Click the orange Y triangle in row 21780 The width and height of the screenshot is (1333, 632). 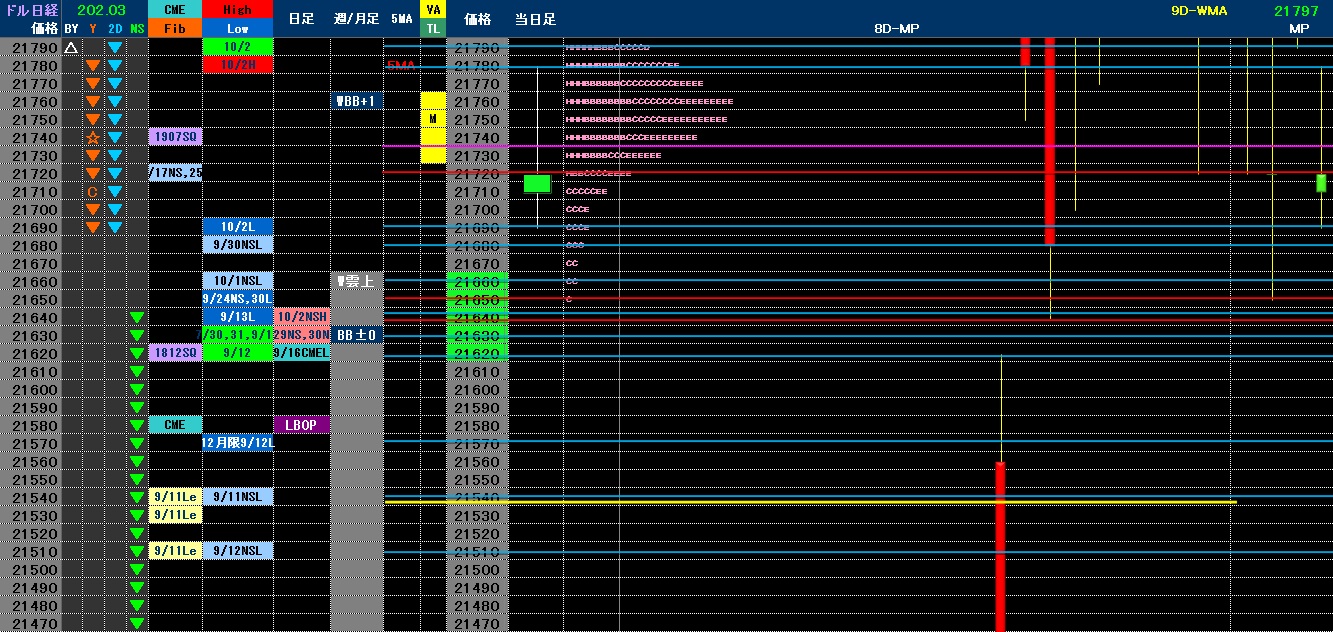pyautogui.click(x=93, y=66)
